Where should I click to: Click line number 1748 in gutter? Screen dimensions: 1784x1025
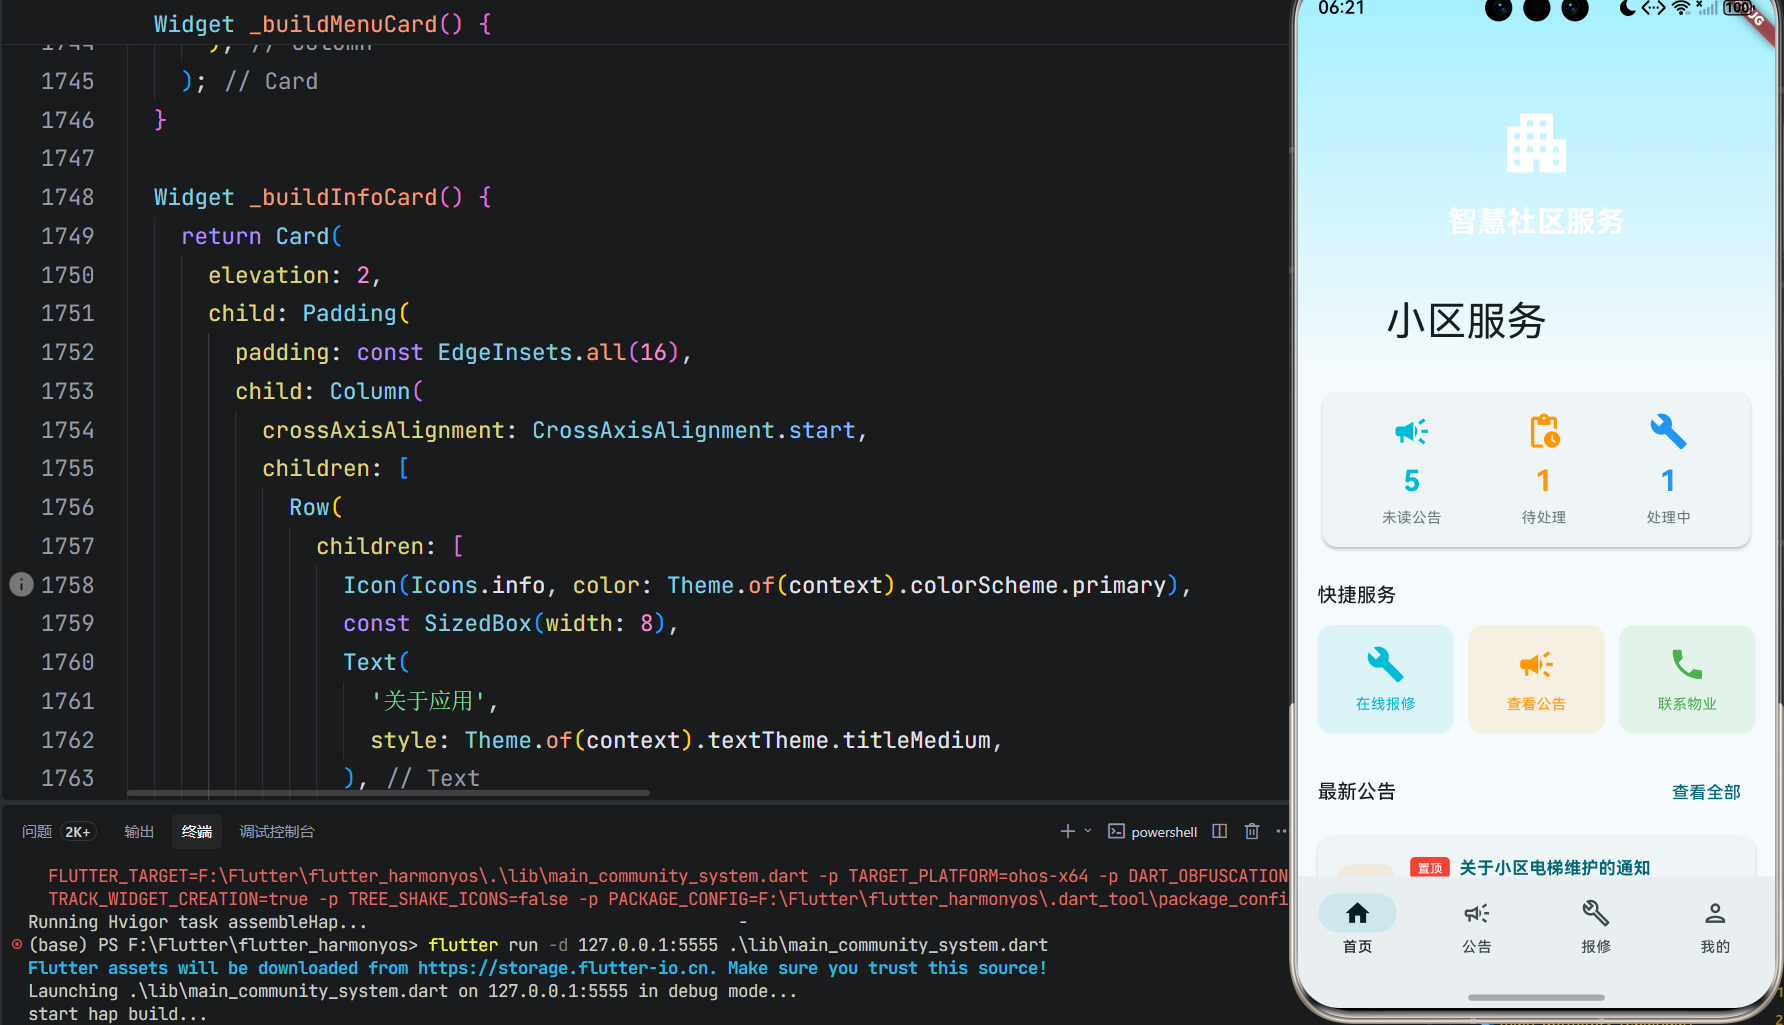(67, 197)
